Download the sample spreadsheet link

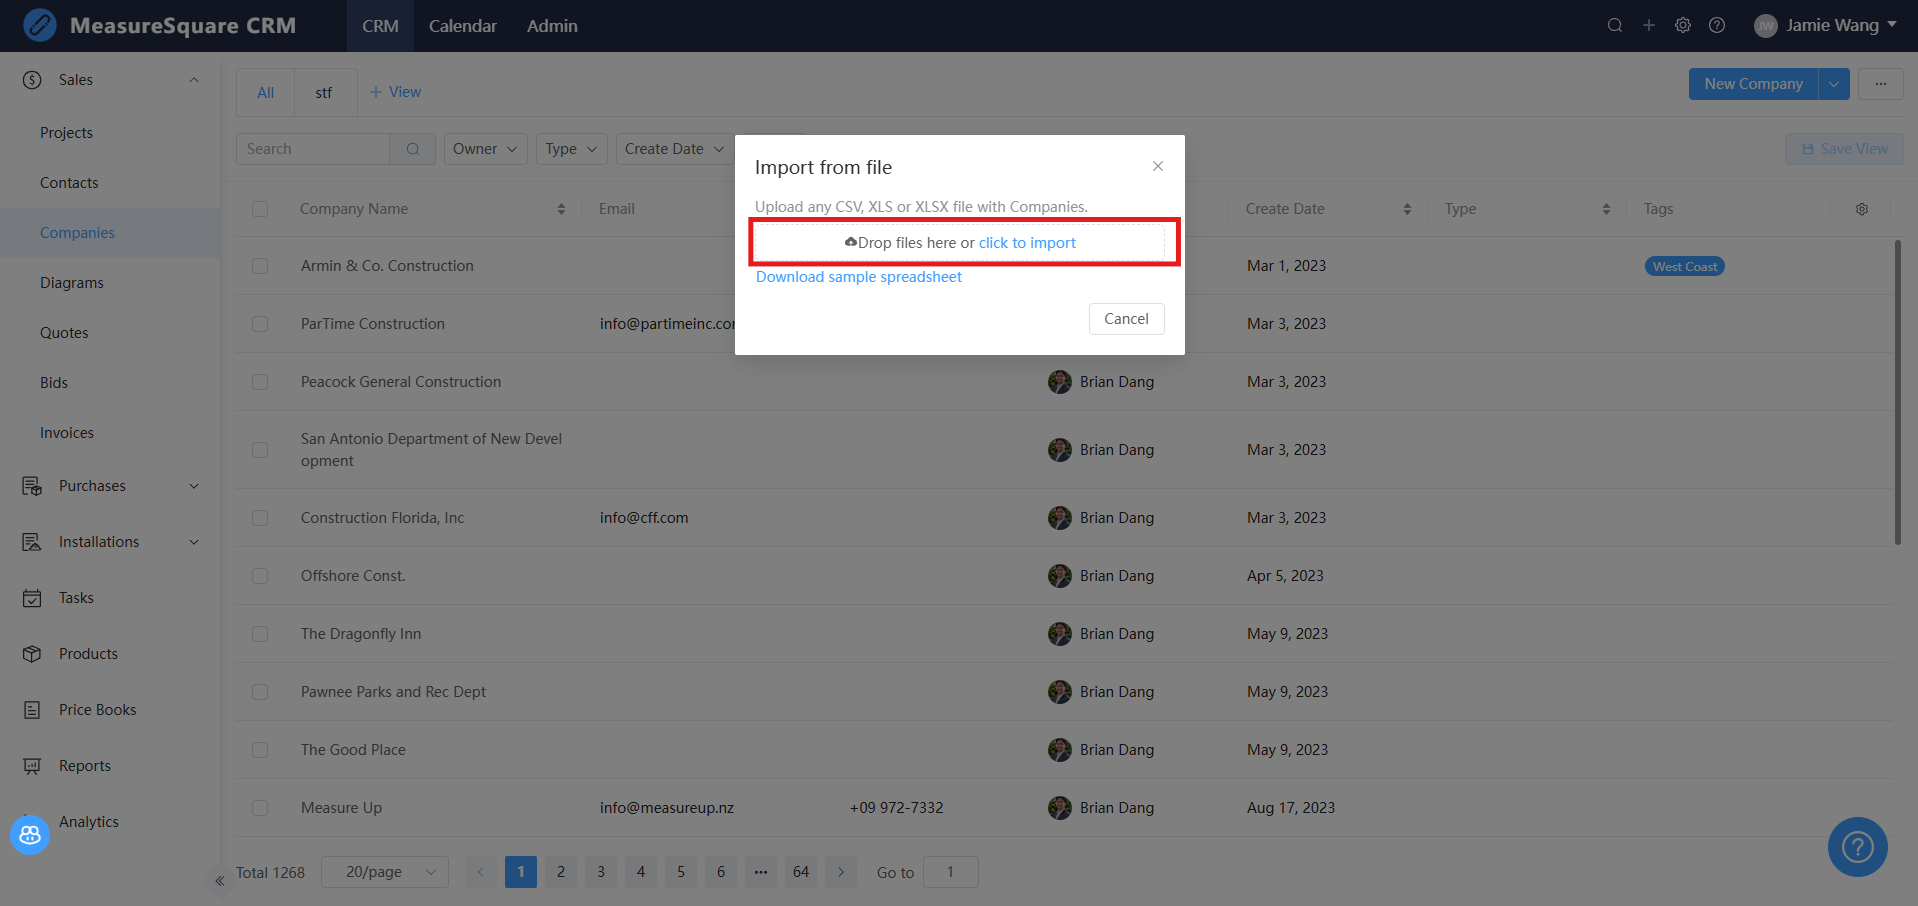point(859,277)
